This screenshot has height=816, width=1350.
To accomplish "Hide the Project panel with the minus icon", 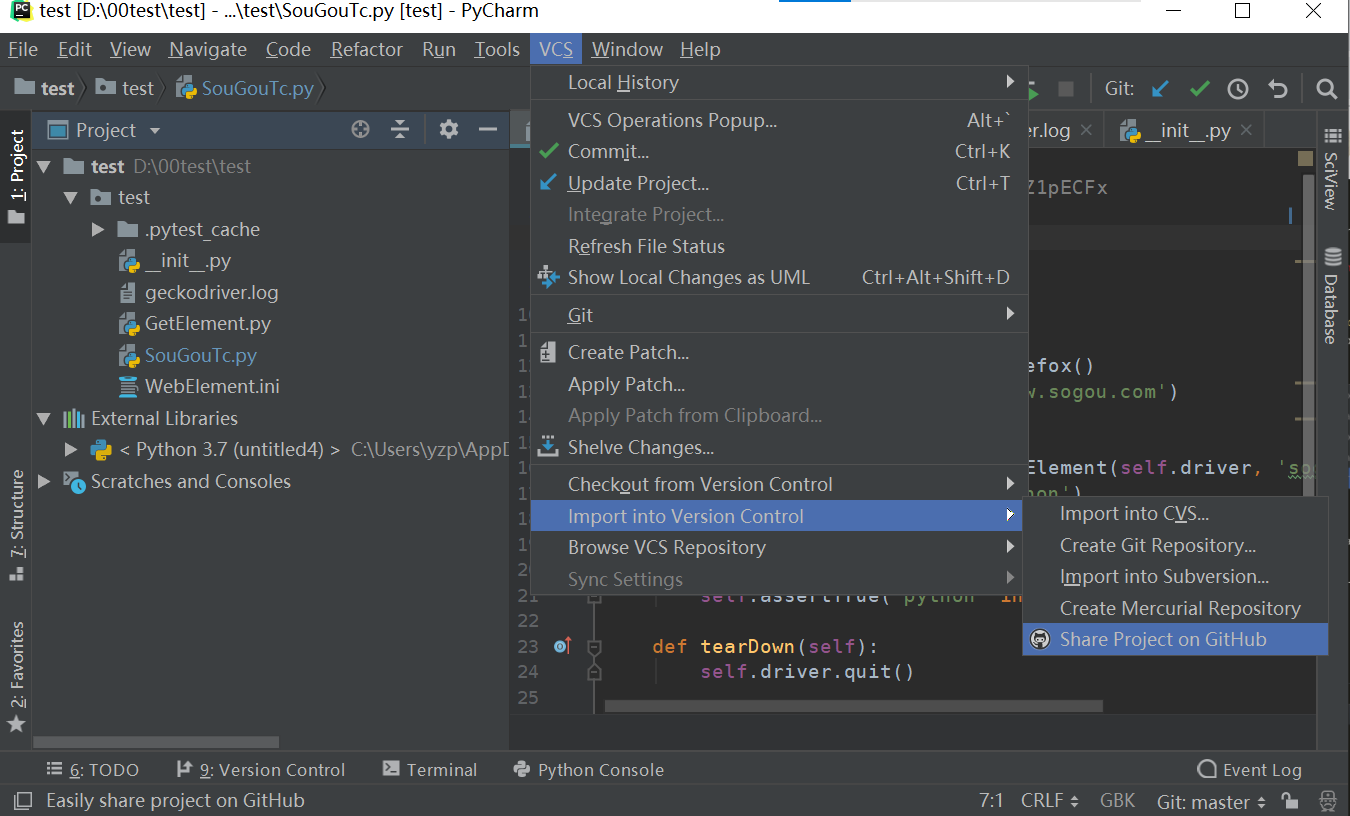I will [488, 129].
